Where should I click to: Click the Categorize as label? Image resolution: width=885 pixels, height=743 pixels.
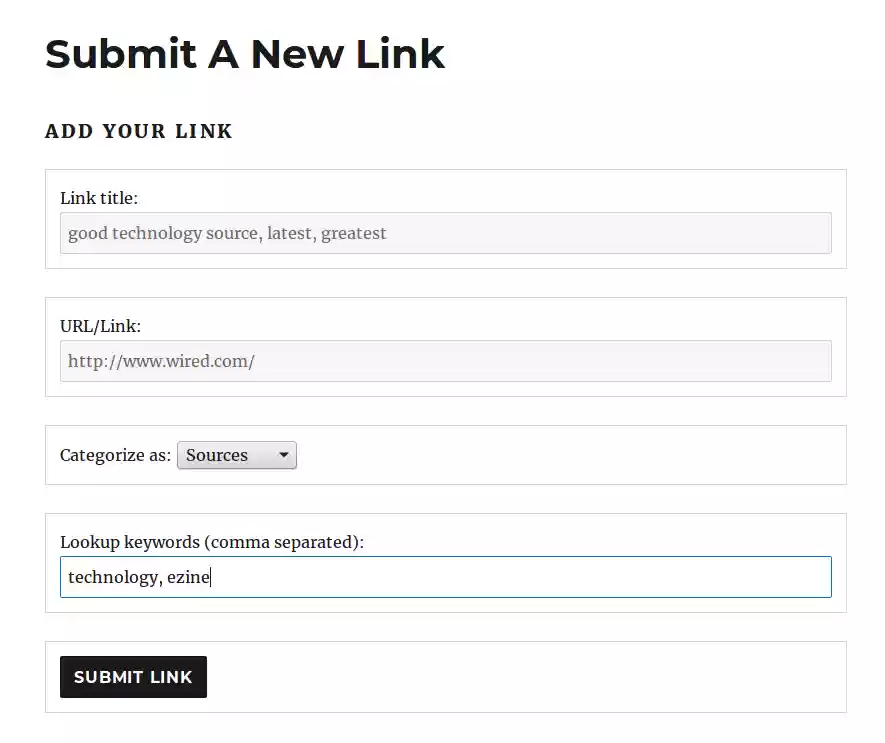click(x=114, y=455)
